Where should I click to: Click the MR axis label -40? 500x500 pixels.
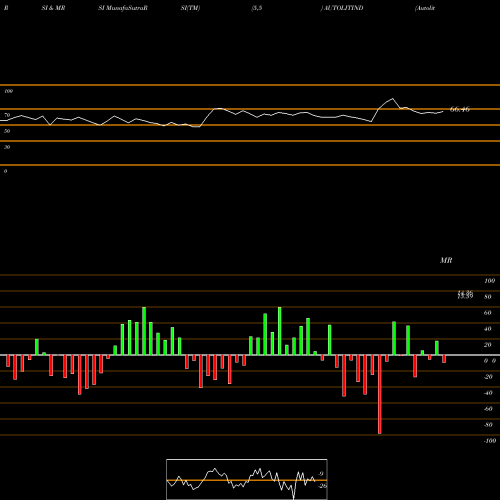tap(488, 393)
